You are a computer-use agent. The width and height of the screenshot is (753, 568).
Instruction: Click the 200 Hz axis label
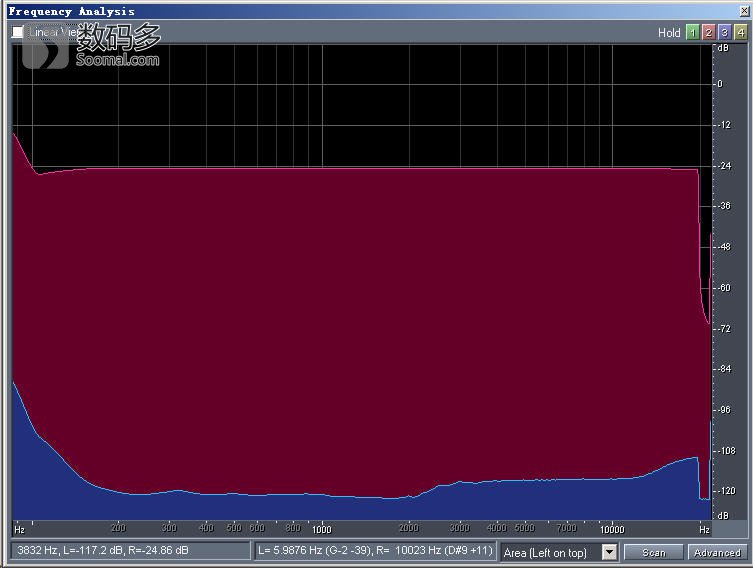118,528
